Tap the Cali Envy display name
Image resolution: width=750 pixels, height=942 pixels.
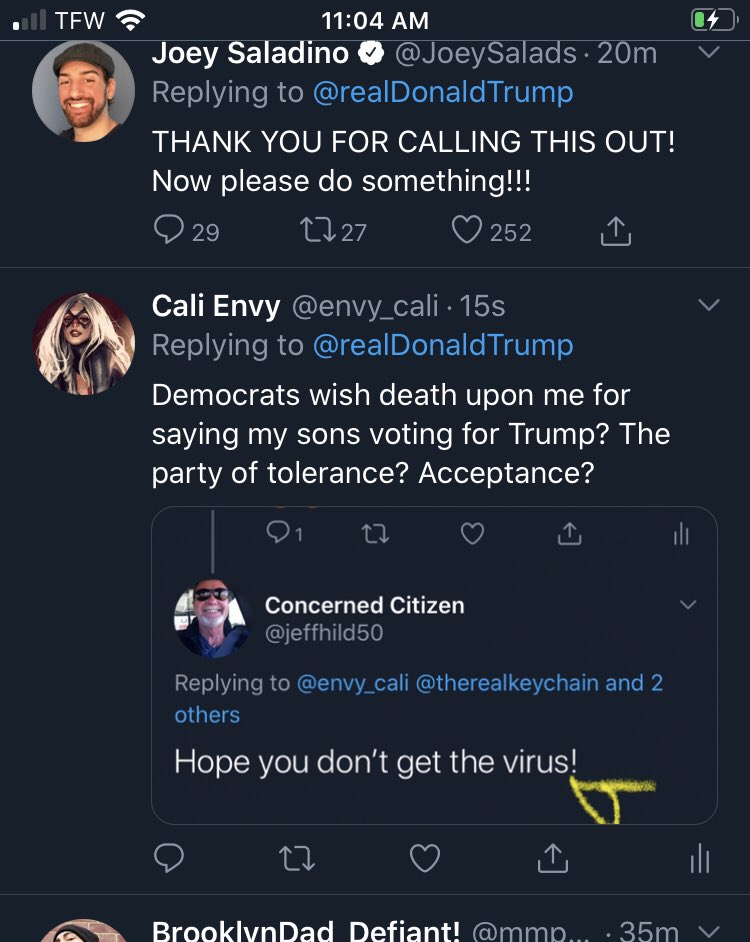click(216, 306)
